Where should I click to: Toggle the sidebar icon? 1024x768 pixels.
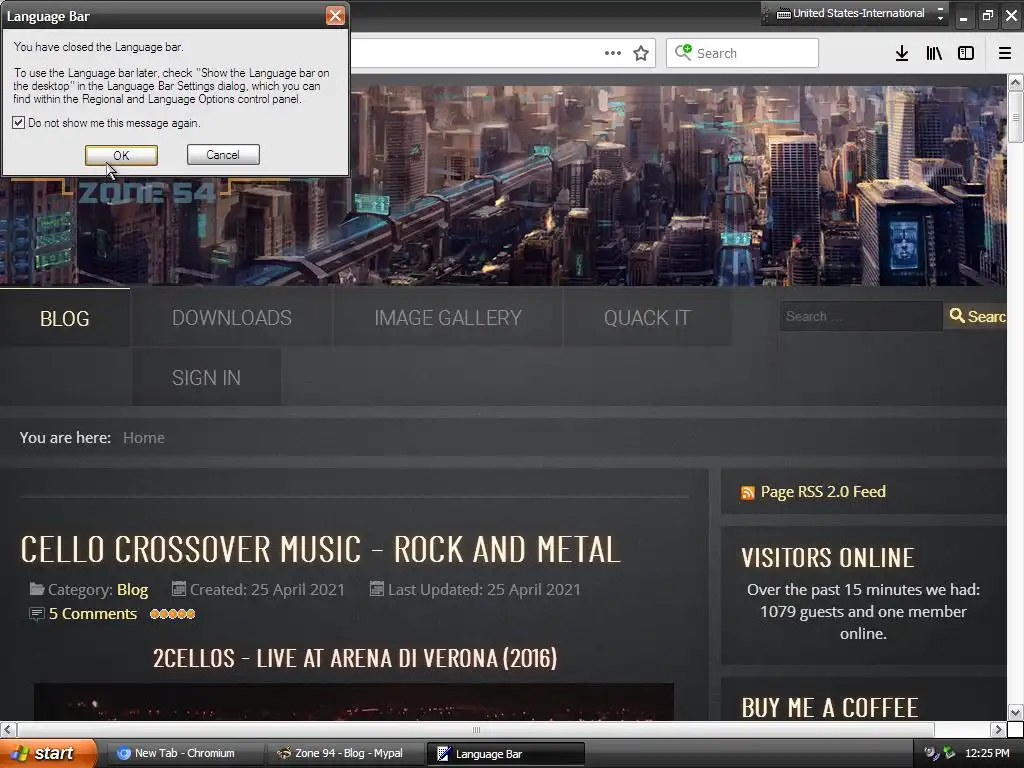[x=966, y=53]
